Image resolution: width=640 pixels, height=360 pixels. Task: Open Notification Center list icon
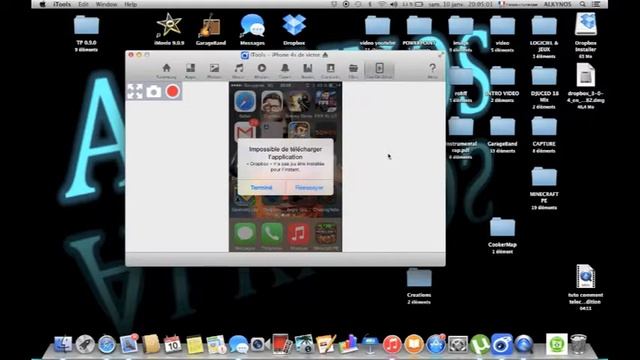tap(596, 4)
